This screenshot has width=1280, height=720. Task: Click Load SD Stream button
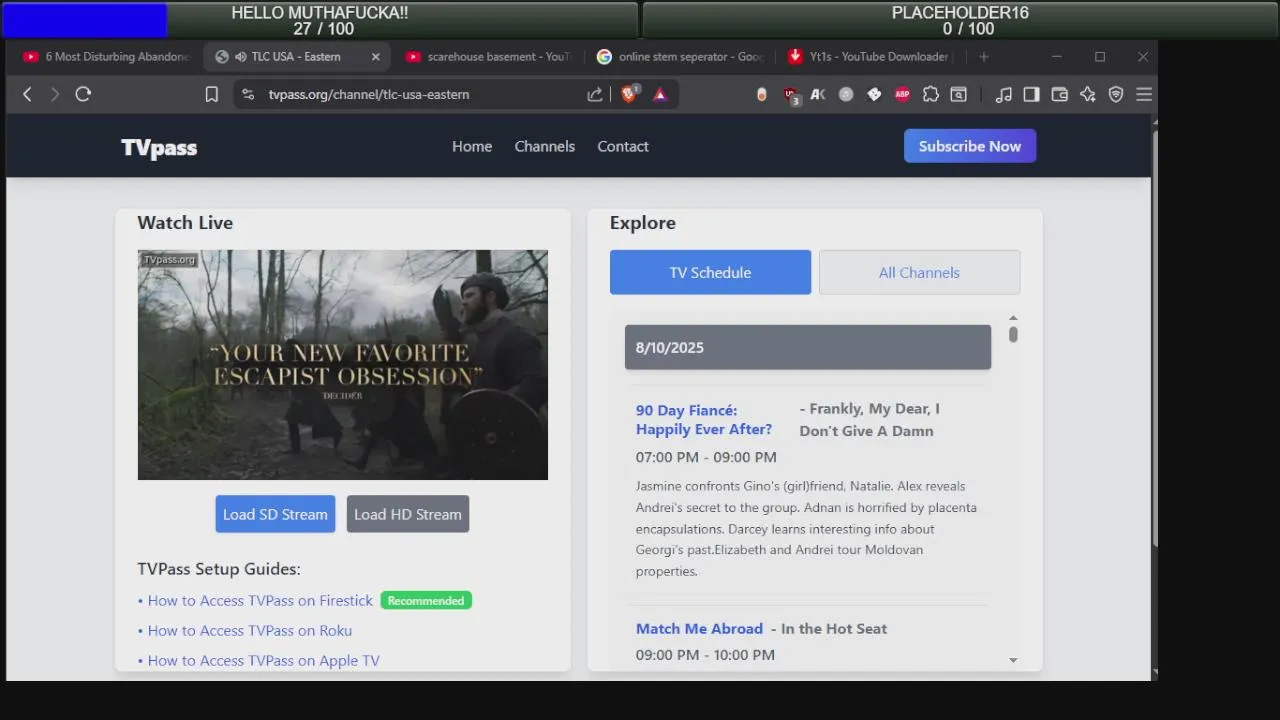pyautogui.click(x=275, y=514)
